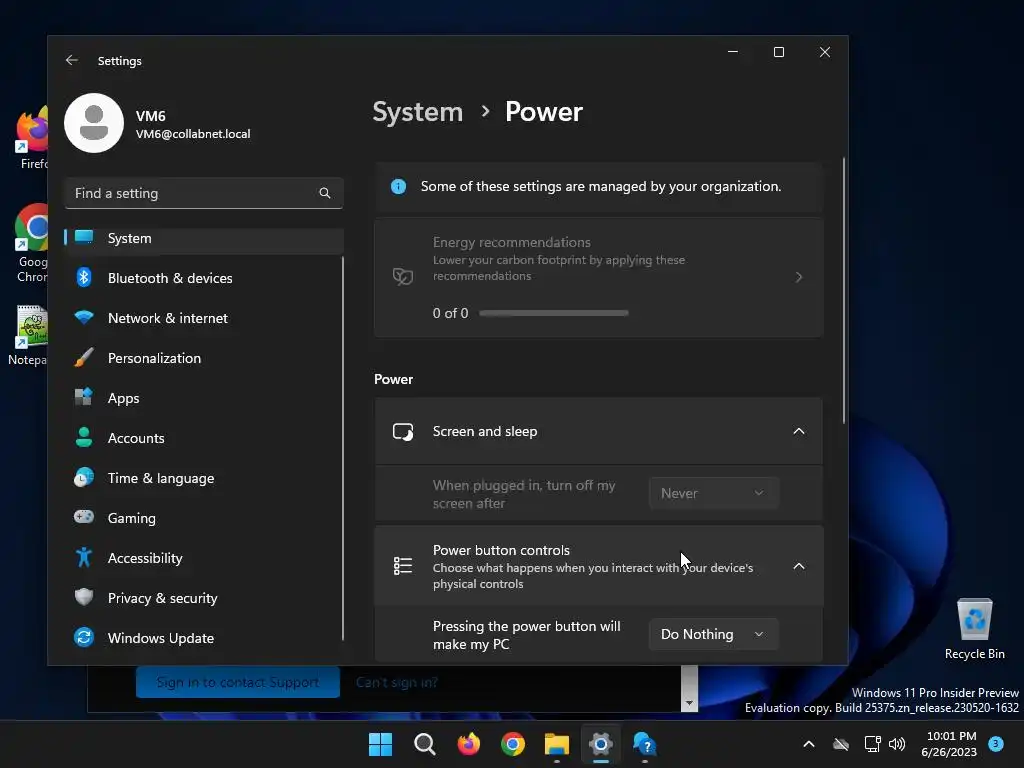Click the Energy recommendations leaf icon
Screen dimensions: 1024x768
tap(403, 277)
